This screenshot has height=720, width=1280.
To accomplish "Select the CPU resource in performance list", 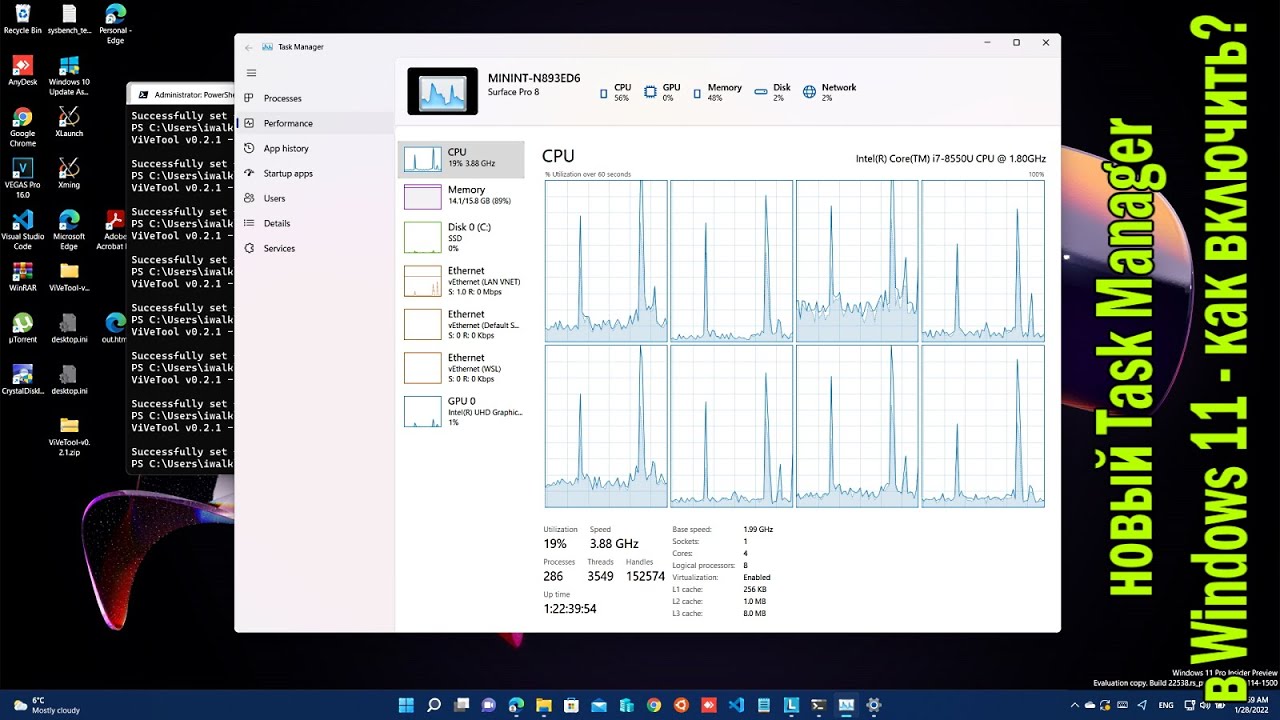I will click(x=461, y=159).
